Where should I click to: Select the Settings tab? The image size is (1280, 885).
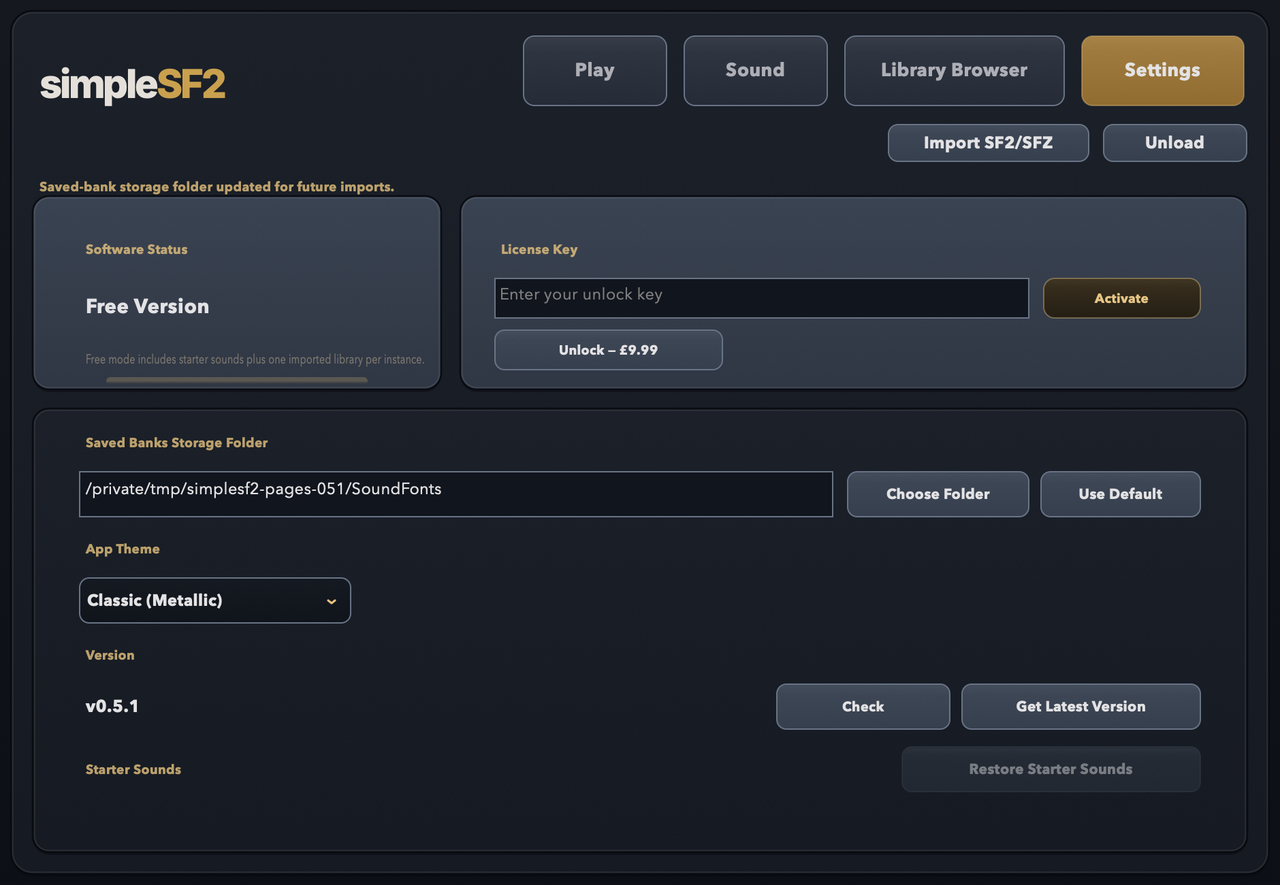point(1162,71)
